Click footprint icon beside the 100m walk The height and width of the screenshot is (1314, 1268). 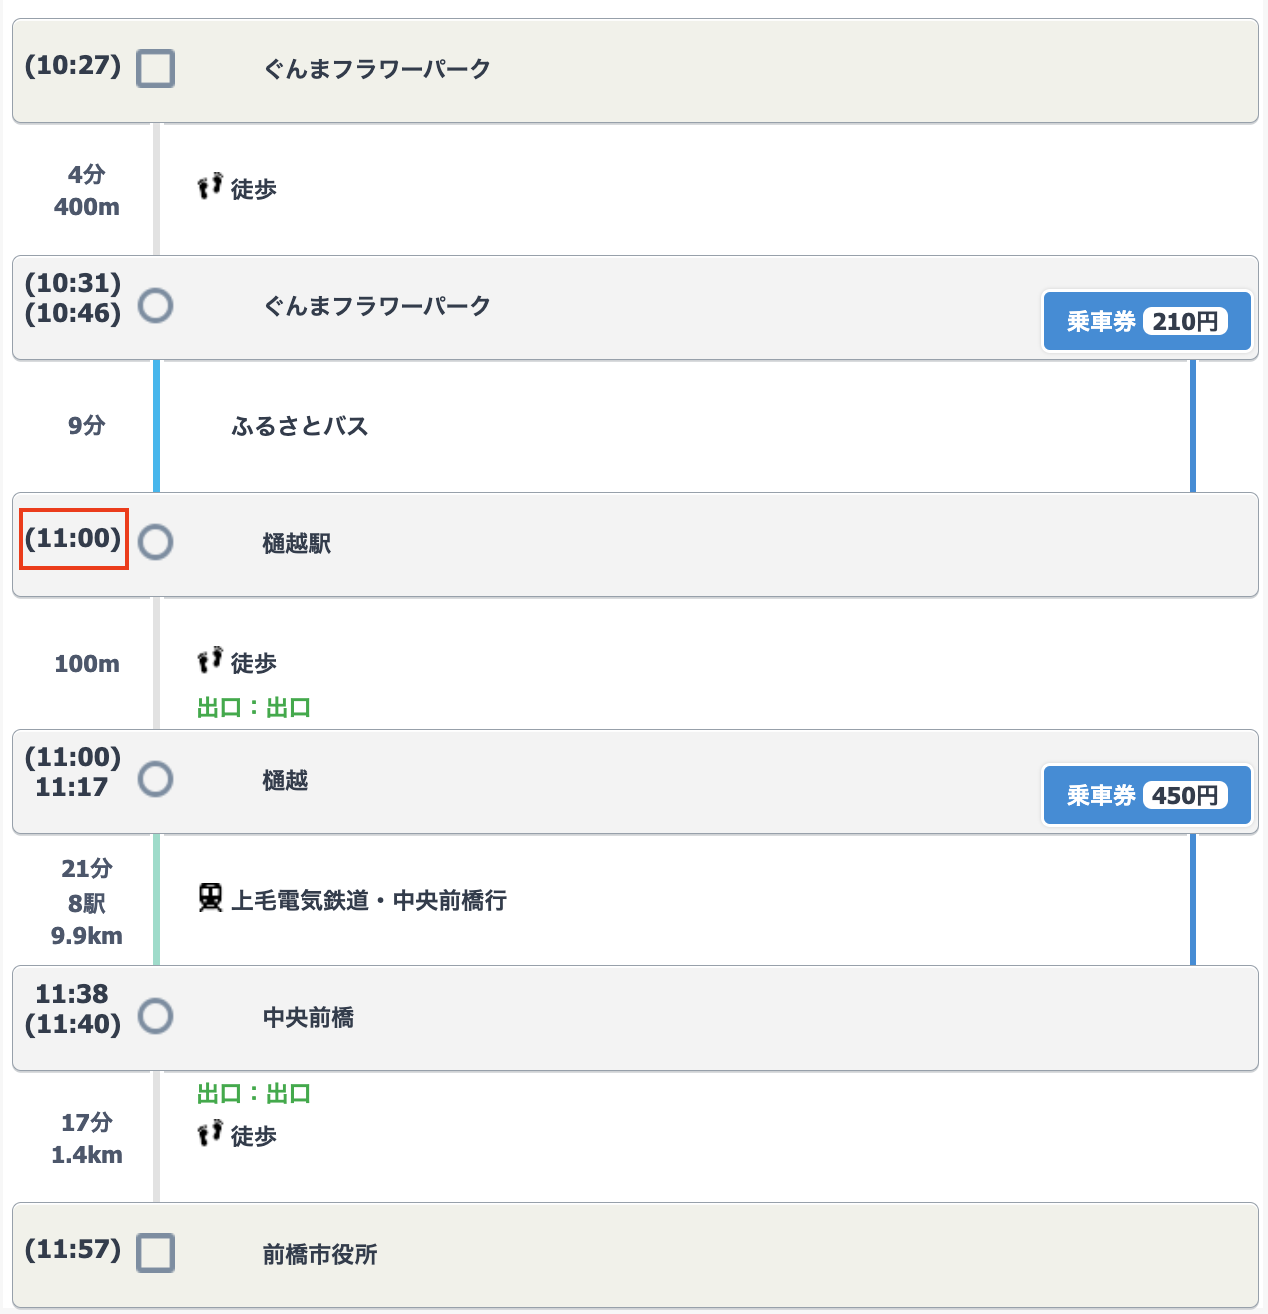tap(210, 660)
